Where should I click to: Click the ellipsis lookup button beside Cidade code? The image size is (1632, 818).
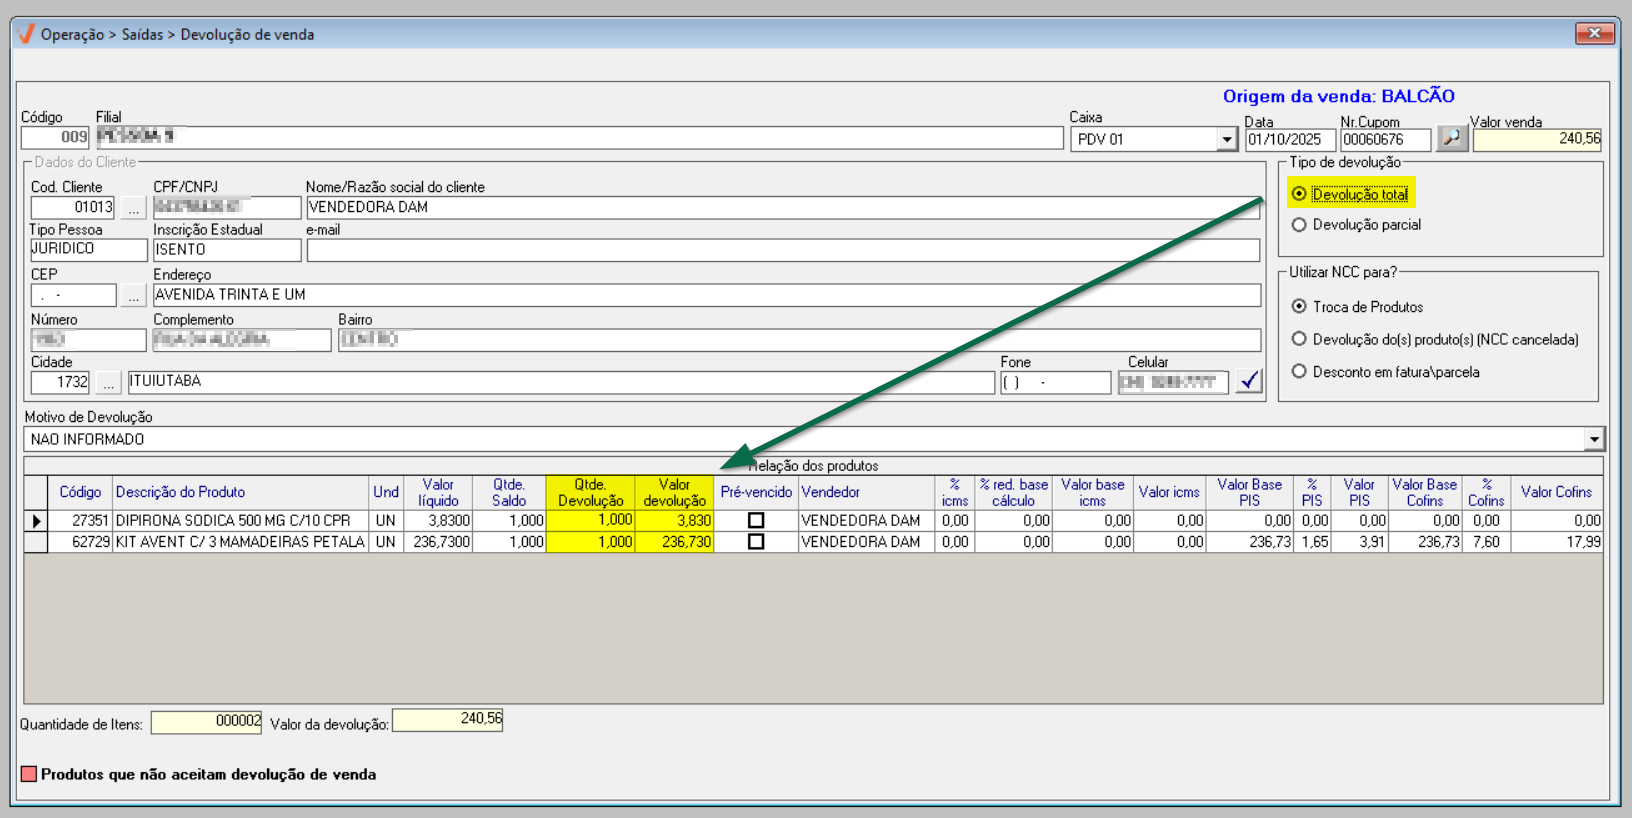(x=108, y=383)
